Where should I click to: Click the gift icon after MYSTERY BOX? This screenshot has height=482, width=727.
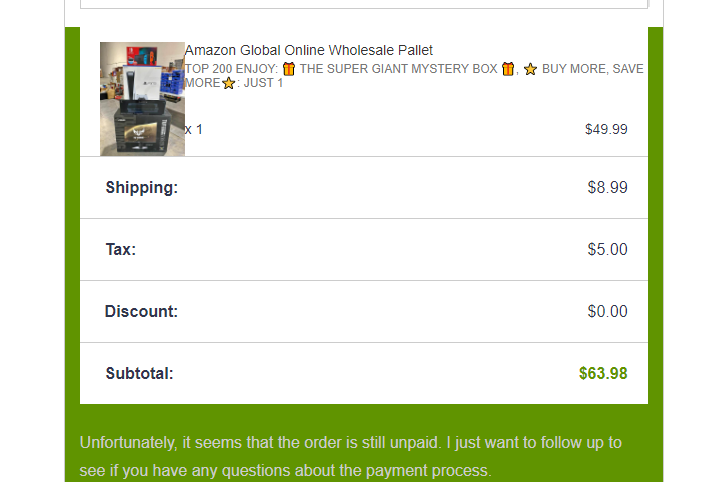pos(508,69)
